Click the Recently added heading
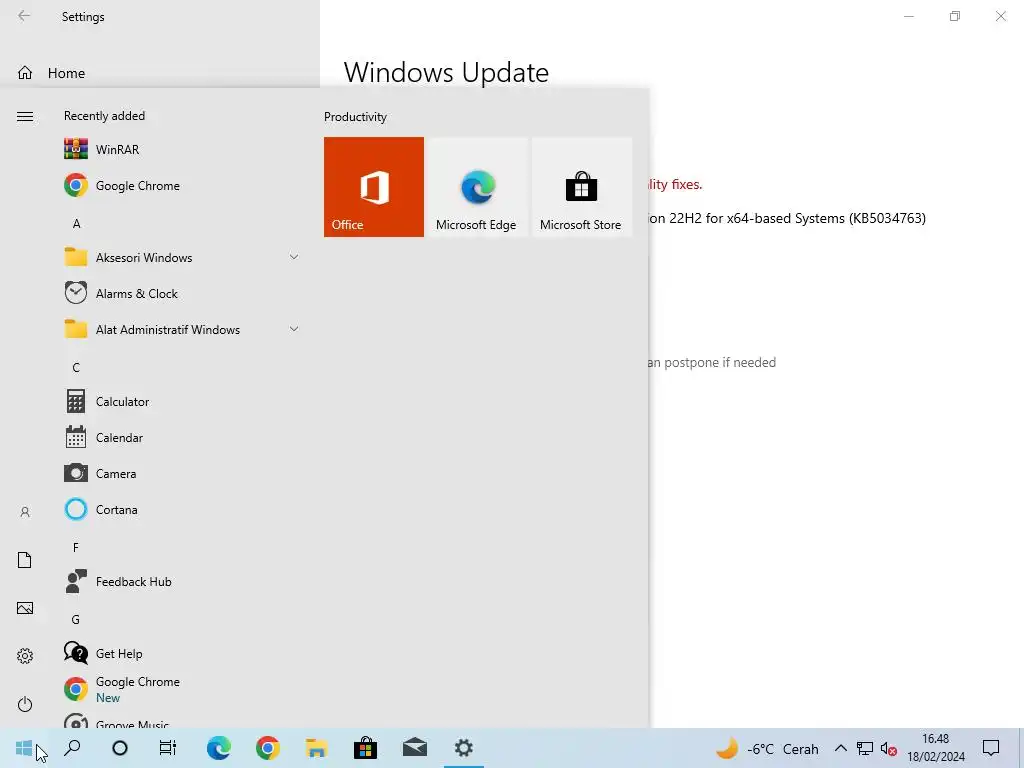The width and height of the screenshot is (1024, 768). (104, 116)
